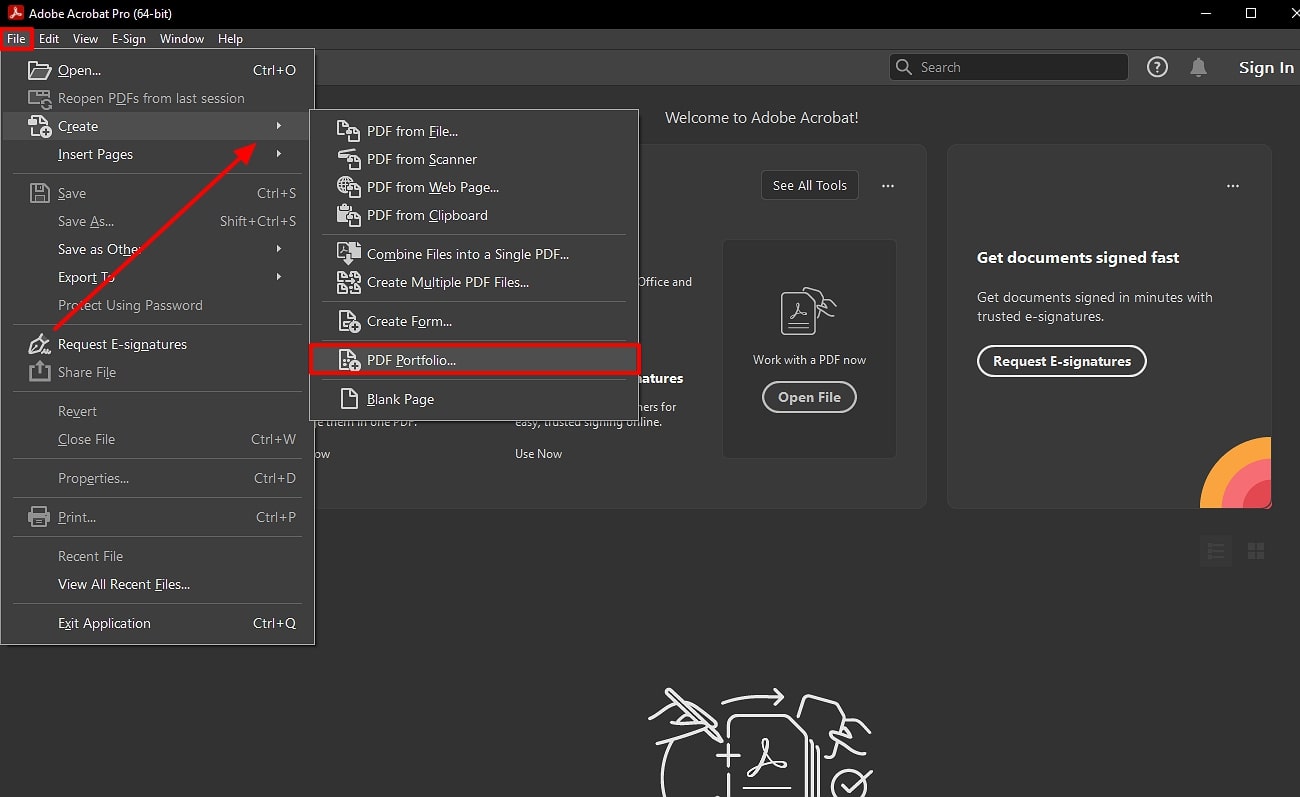Open the Edit menu
Viewport: 1300px width, 797px height.
[x=49, y=39]
